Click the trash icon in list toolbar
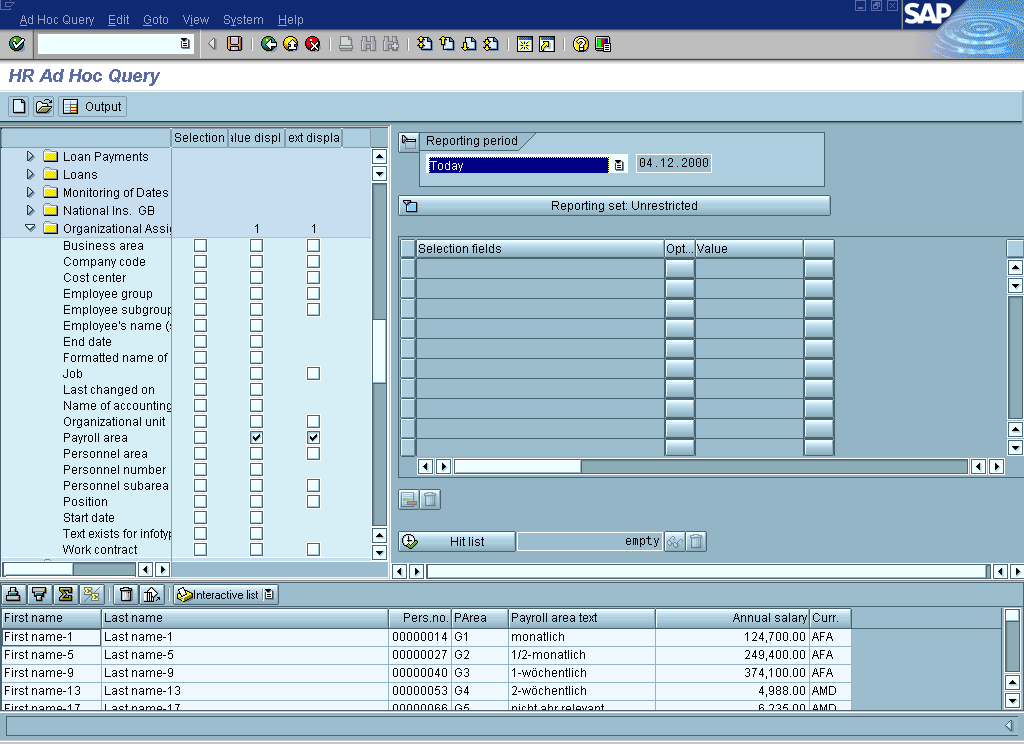The image size is (1024, 744). click(x=126, y=594)
